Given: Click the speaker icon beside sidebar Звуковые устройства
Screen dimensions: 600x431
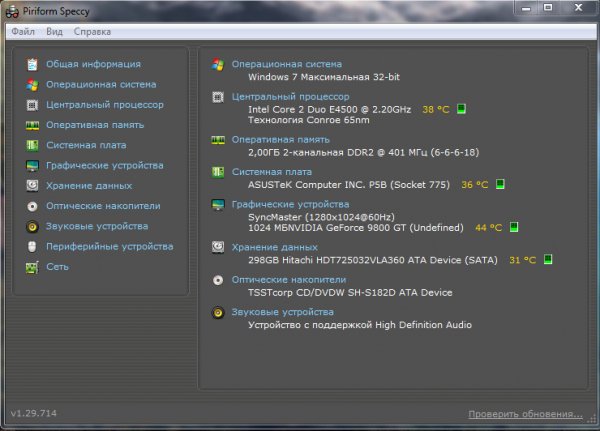Looking at the screenshot, I should pyautogui.click(x=32, y=227).
